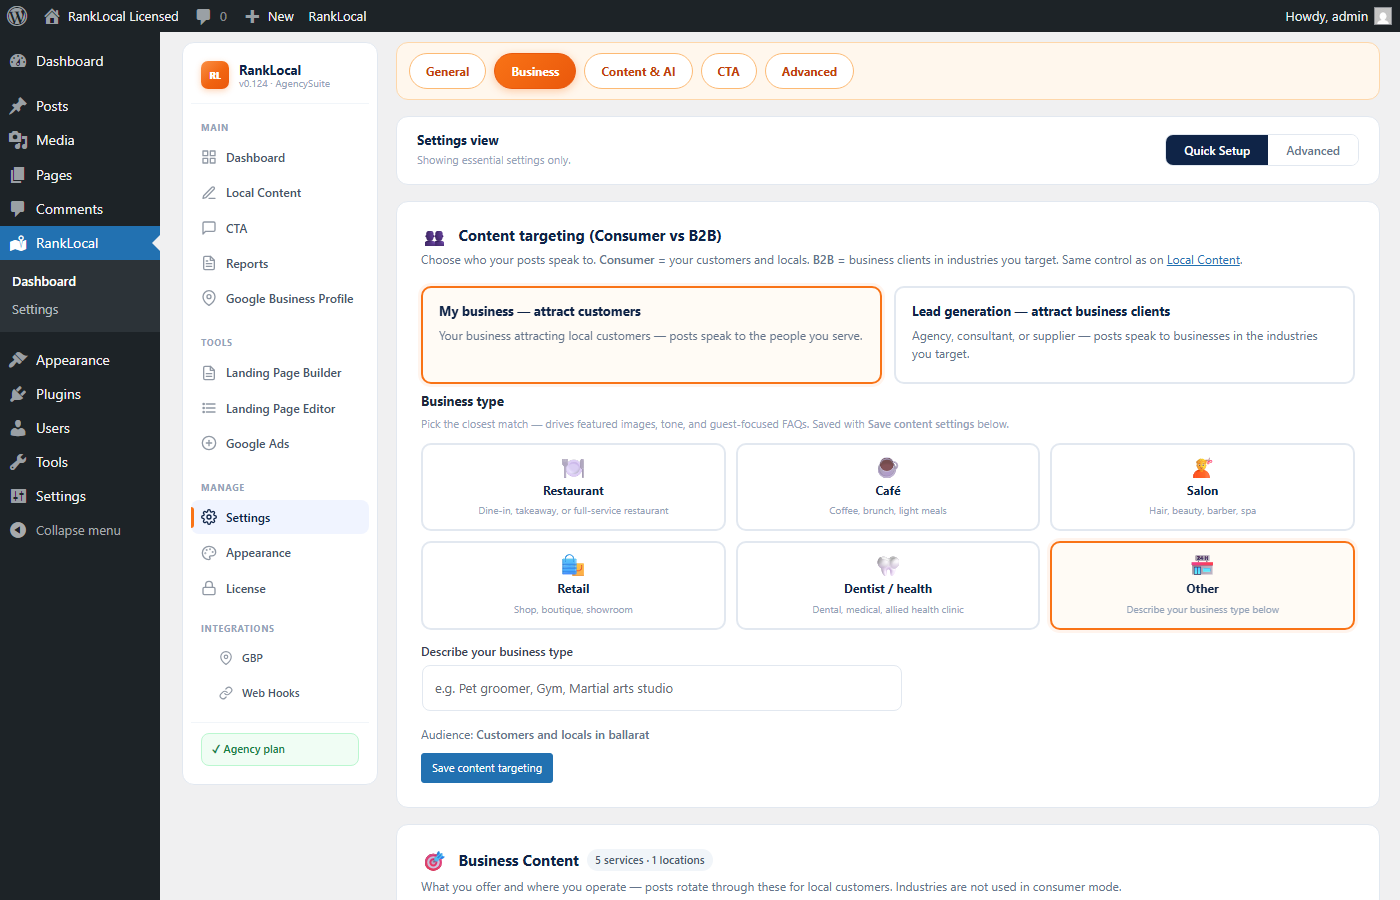Click the Landing Page Editor list icon
This screenshot has width=1400, height=900.
[x=209, y=408]
